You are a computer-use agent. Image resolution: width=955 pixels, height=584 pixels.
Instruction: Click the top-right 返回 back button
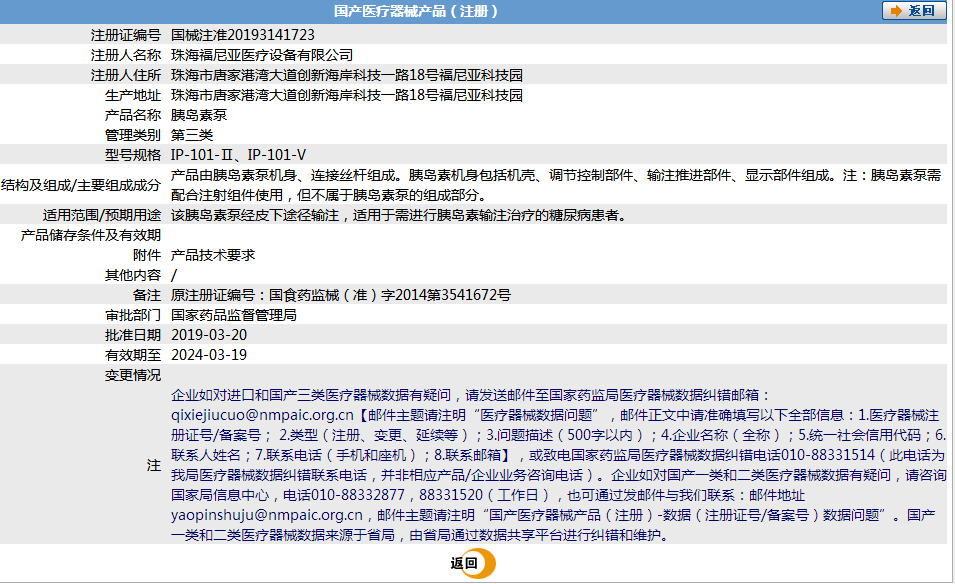[x=913, y=10]
